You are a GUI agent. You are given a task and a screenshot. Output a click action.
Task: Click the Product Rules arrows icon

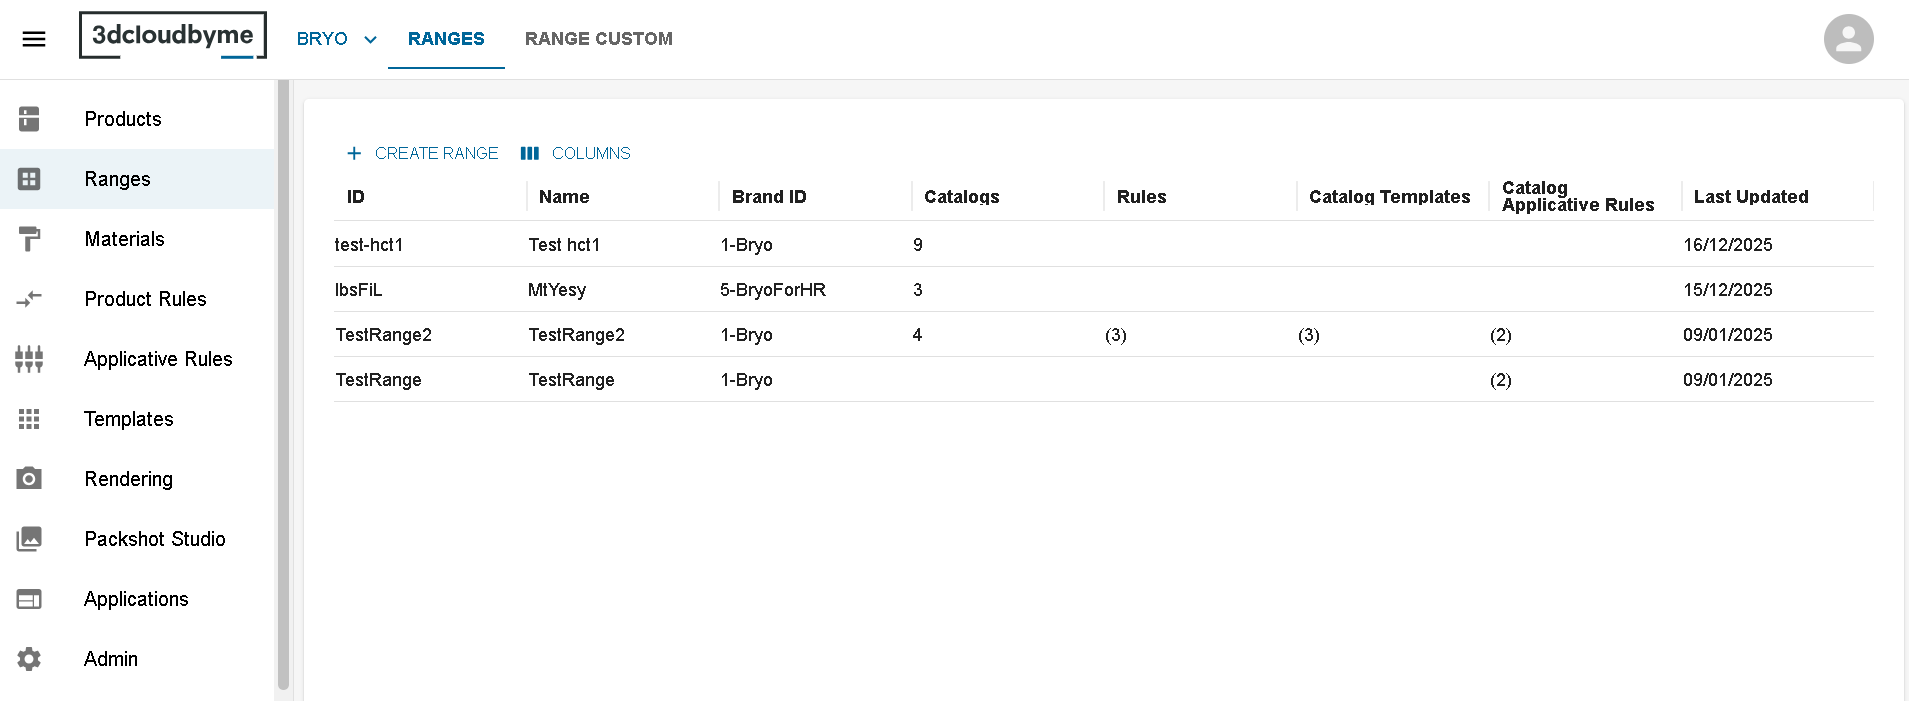point(29,299)
